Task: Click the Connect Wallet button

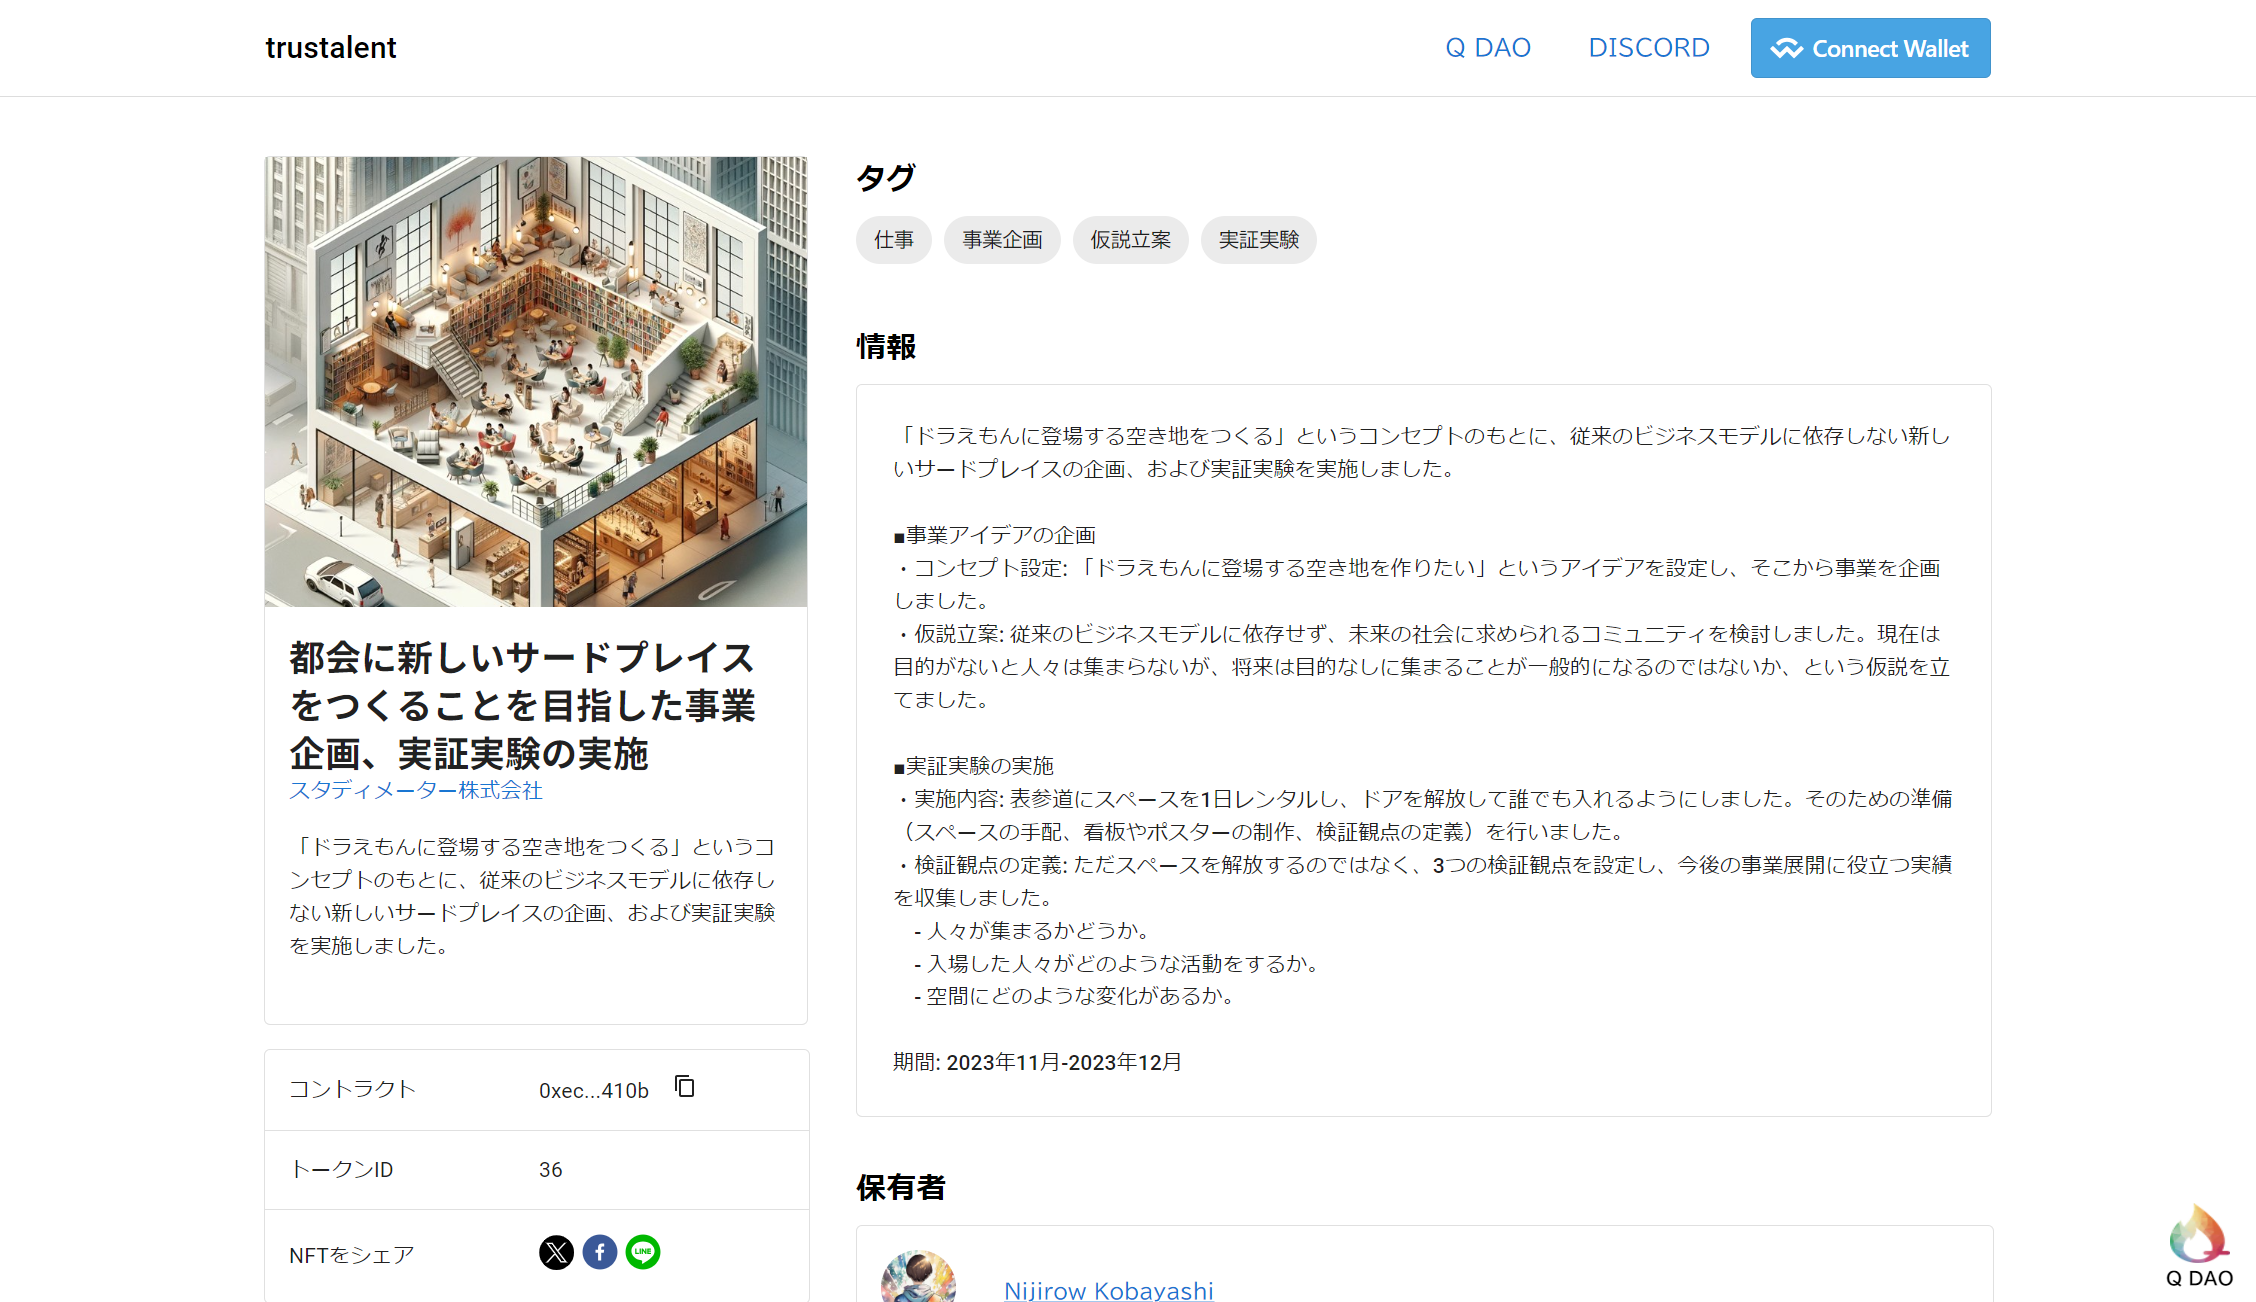Action: [1870, 47]
